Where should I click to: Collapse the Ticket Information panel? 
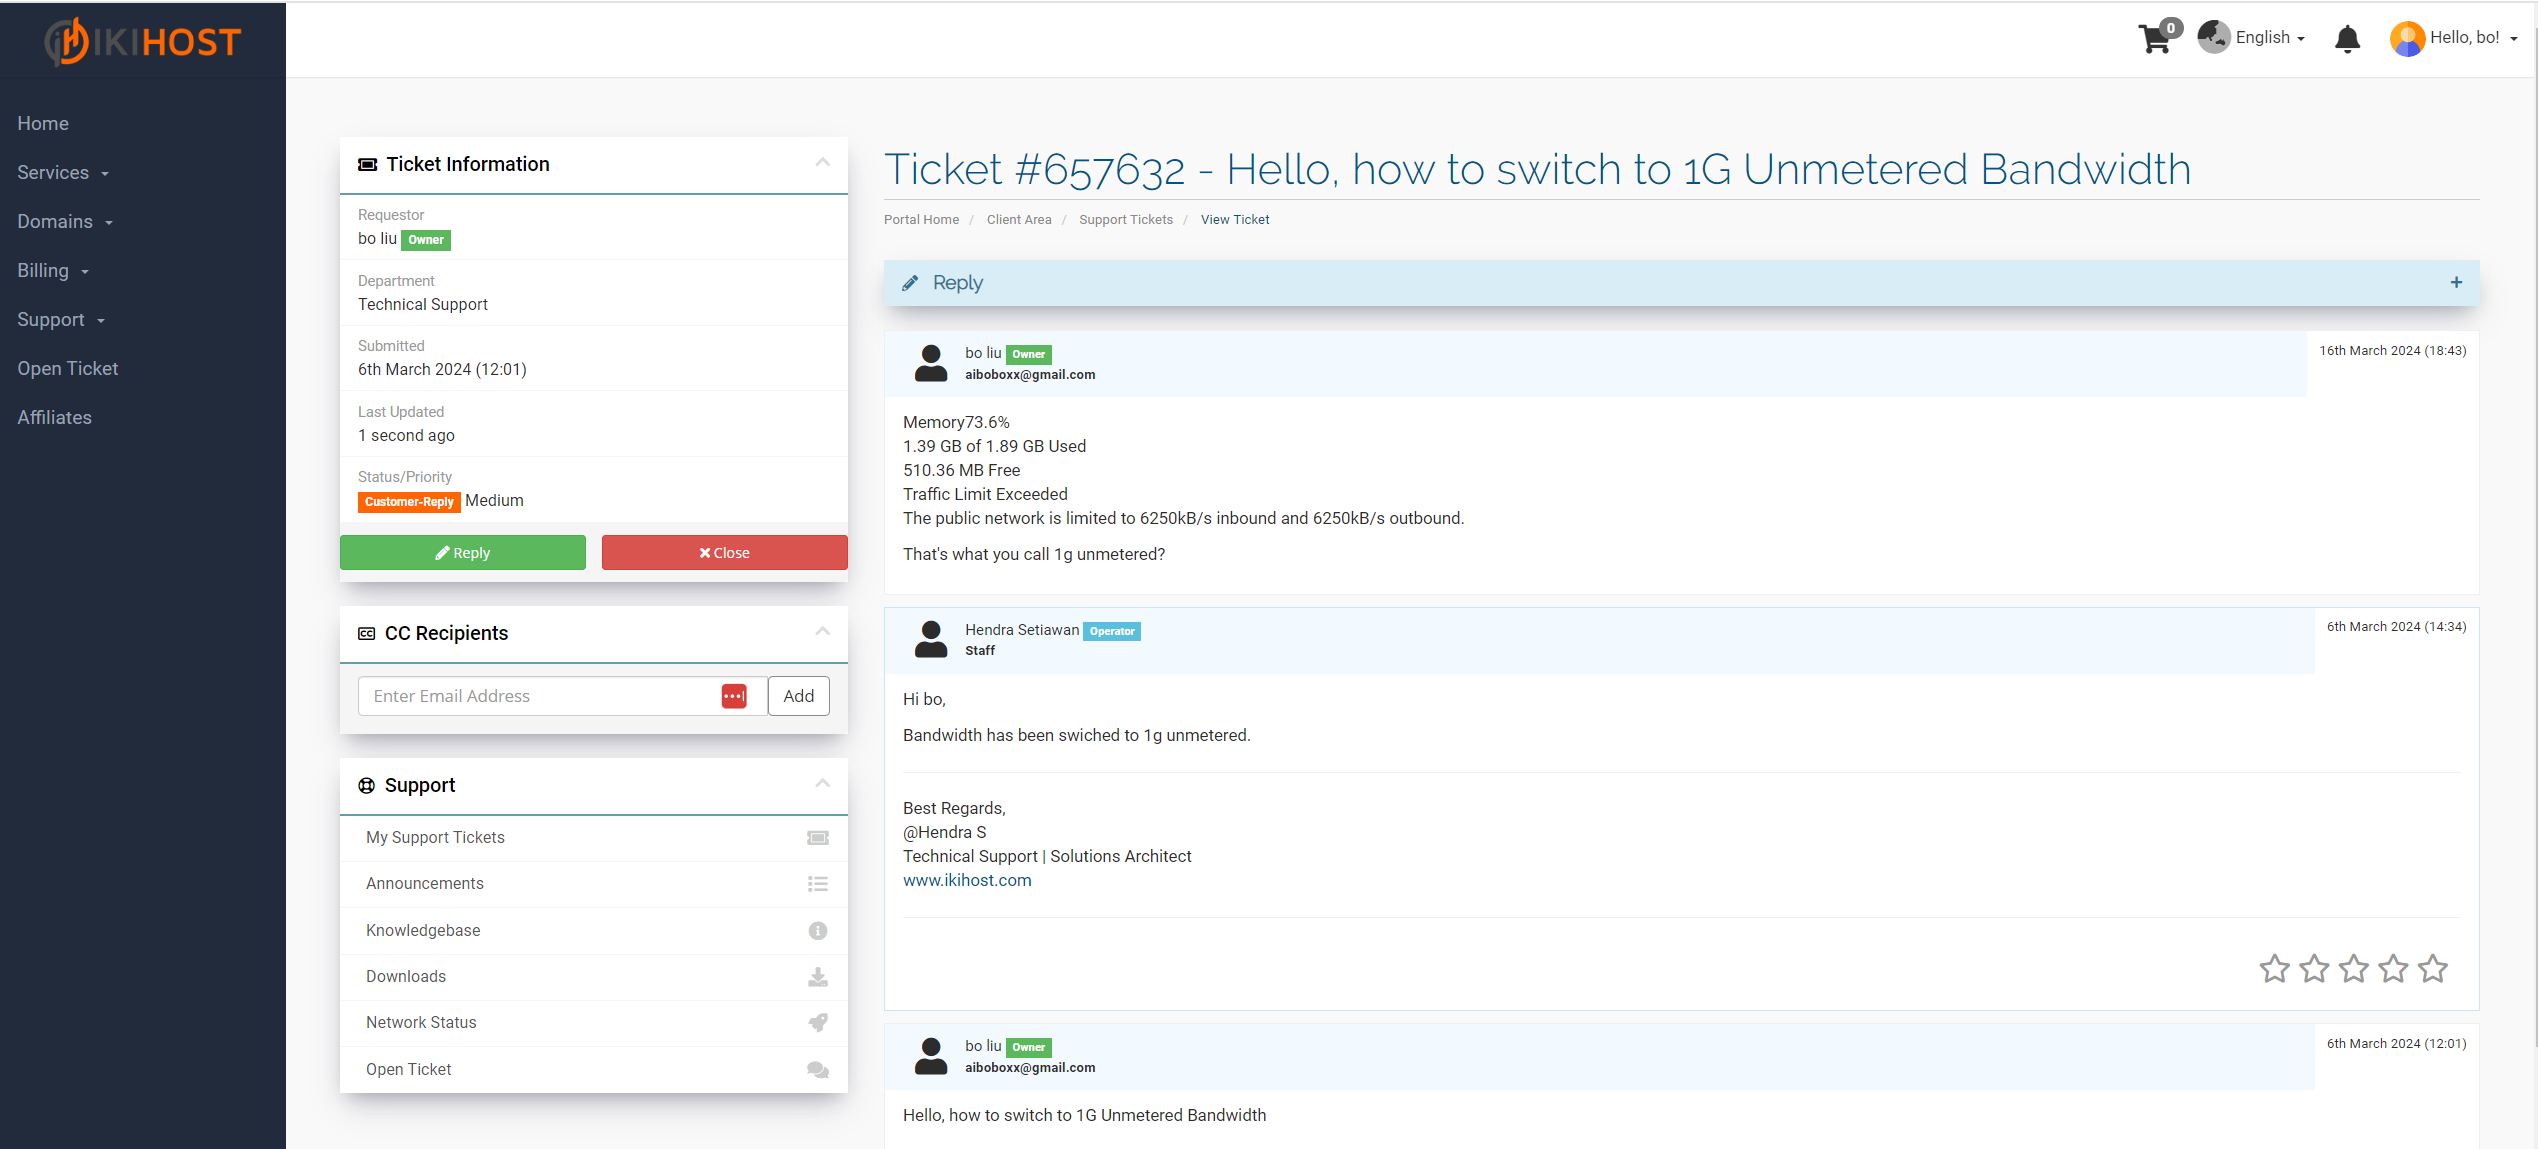tap(822, 162)
